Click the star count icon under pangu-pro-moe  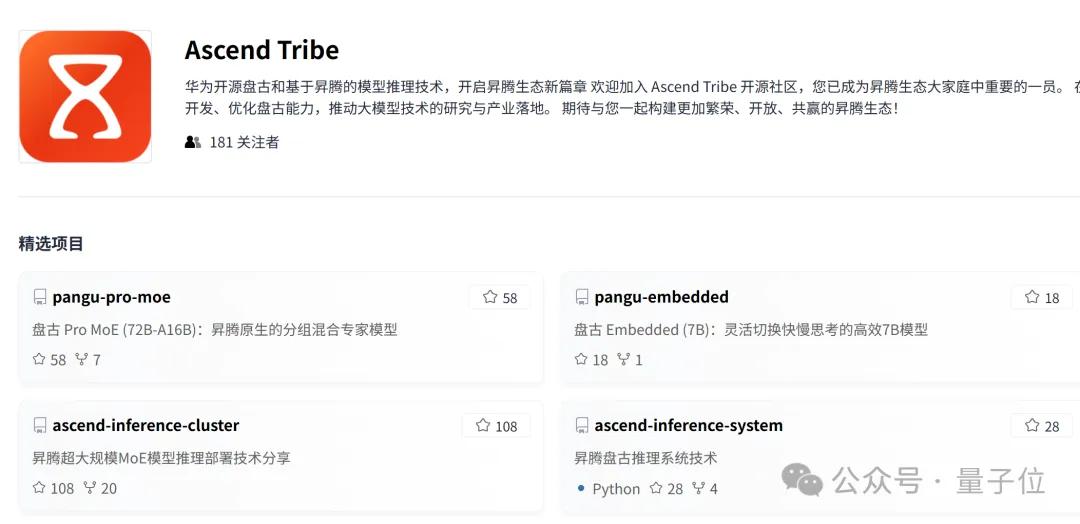[39, 359]
